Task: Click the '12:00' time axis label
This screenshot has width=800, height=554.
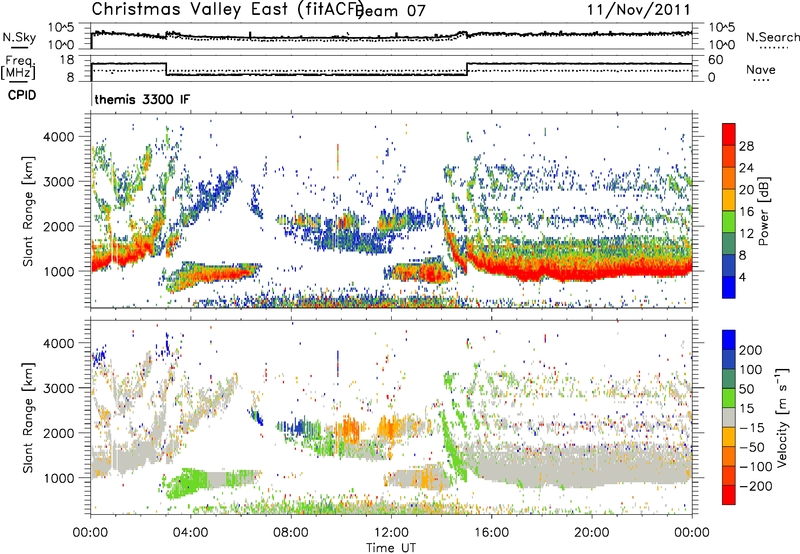Action: click(x=391, y=533)
